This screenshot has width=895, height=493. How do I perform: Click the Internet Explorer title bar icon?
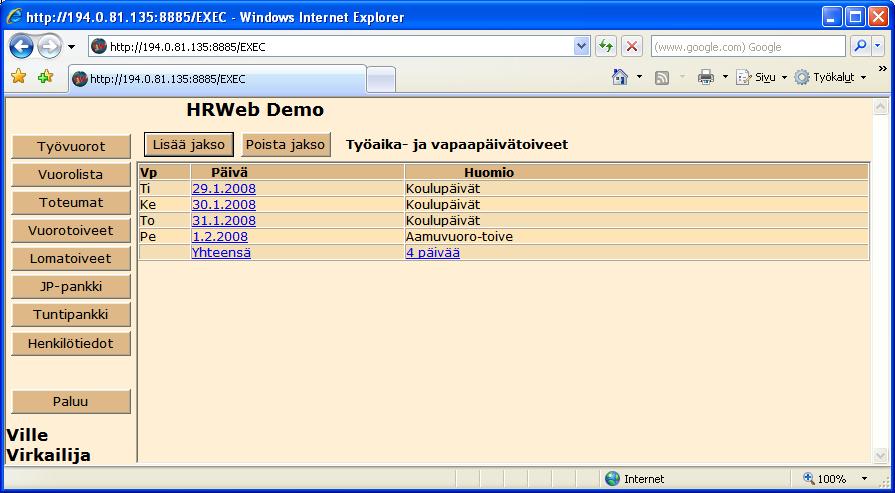14,17
